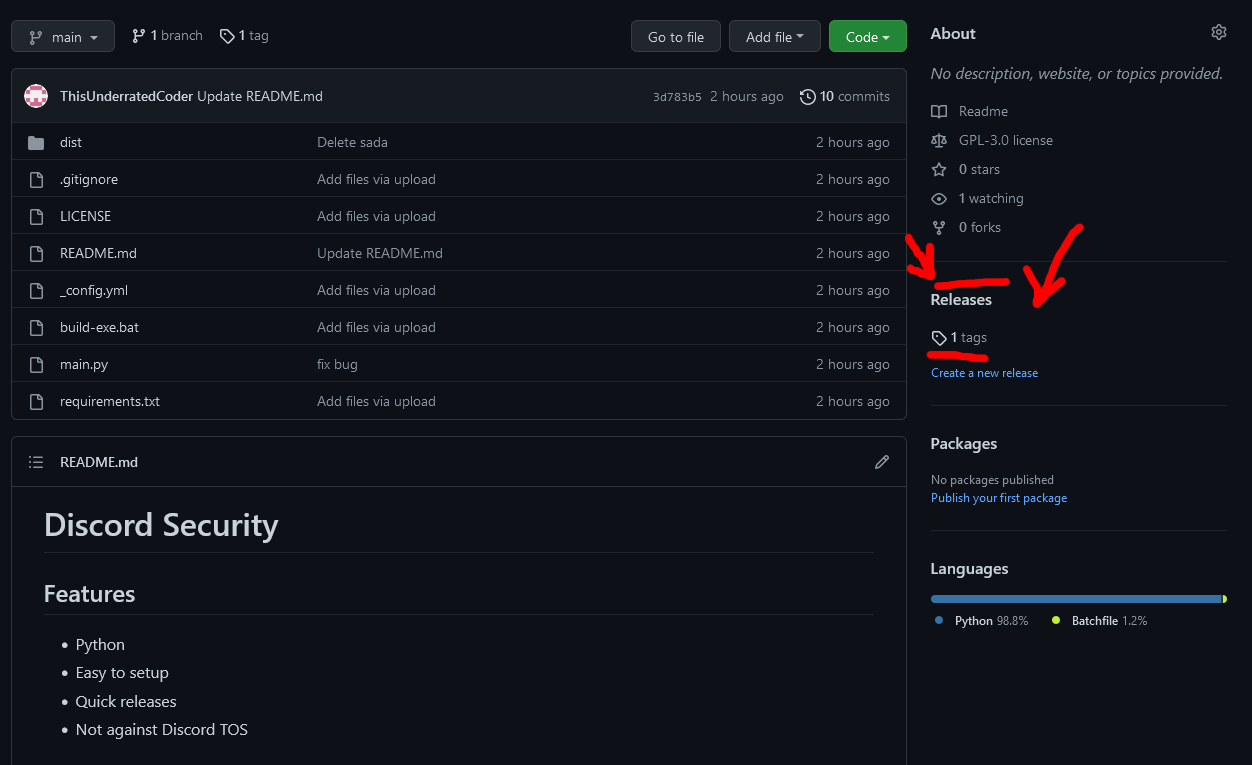Open the 1 tag listing

click(x=243, y=35)
